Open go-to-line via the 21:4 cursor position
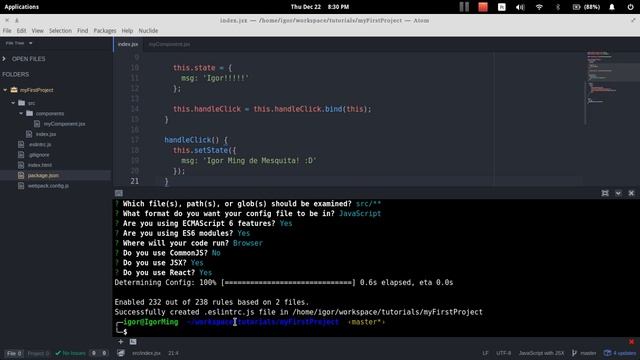This screenshot has width=640, height=360. tap(173, 353)
